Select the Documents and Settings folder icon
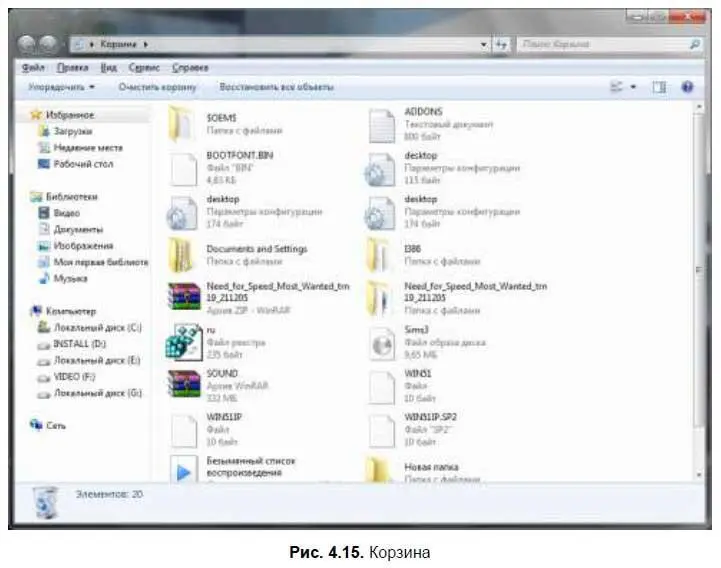 183,254
